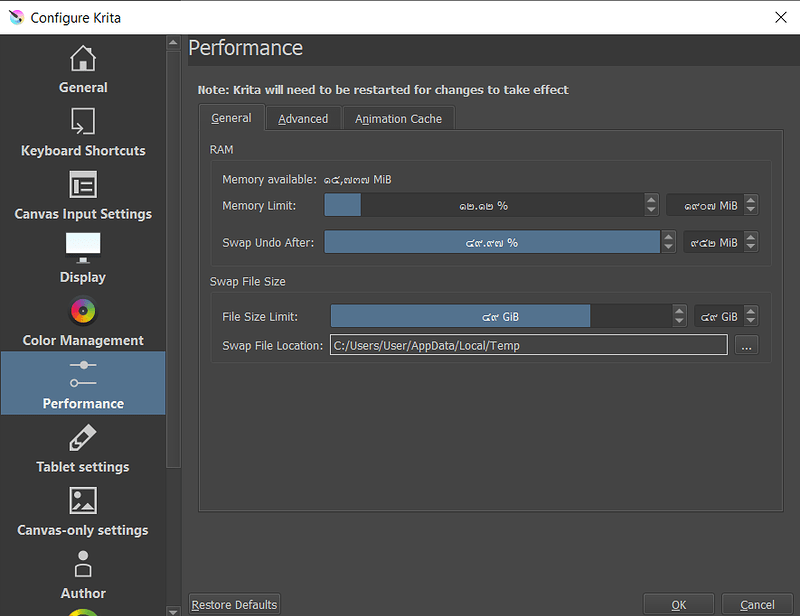
Task: Click the Swap File Size group label
Action: [x=247, y=282]
